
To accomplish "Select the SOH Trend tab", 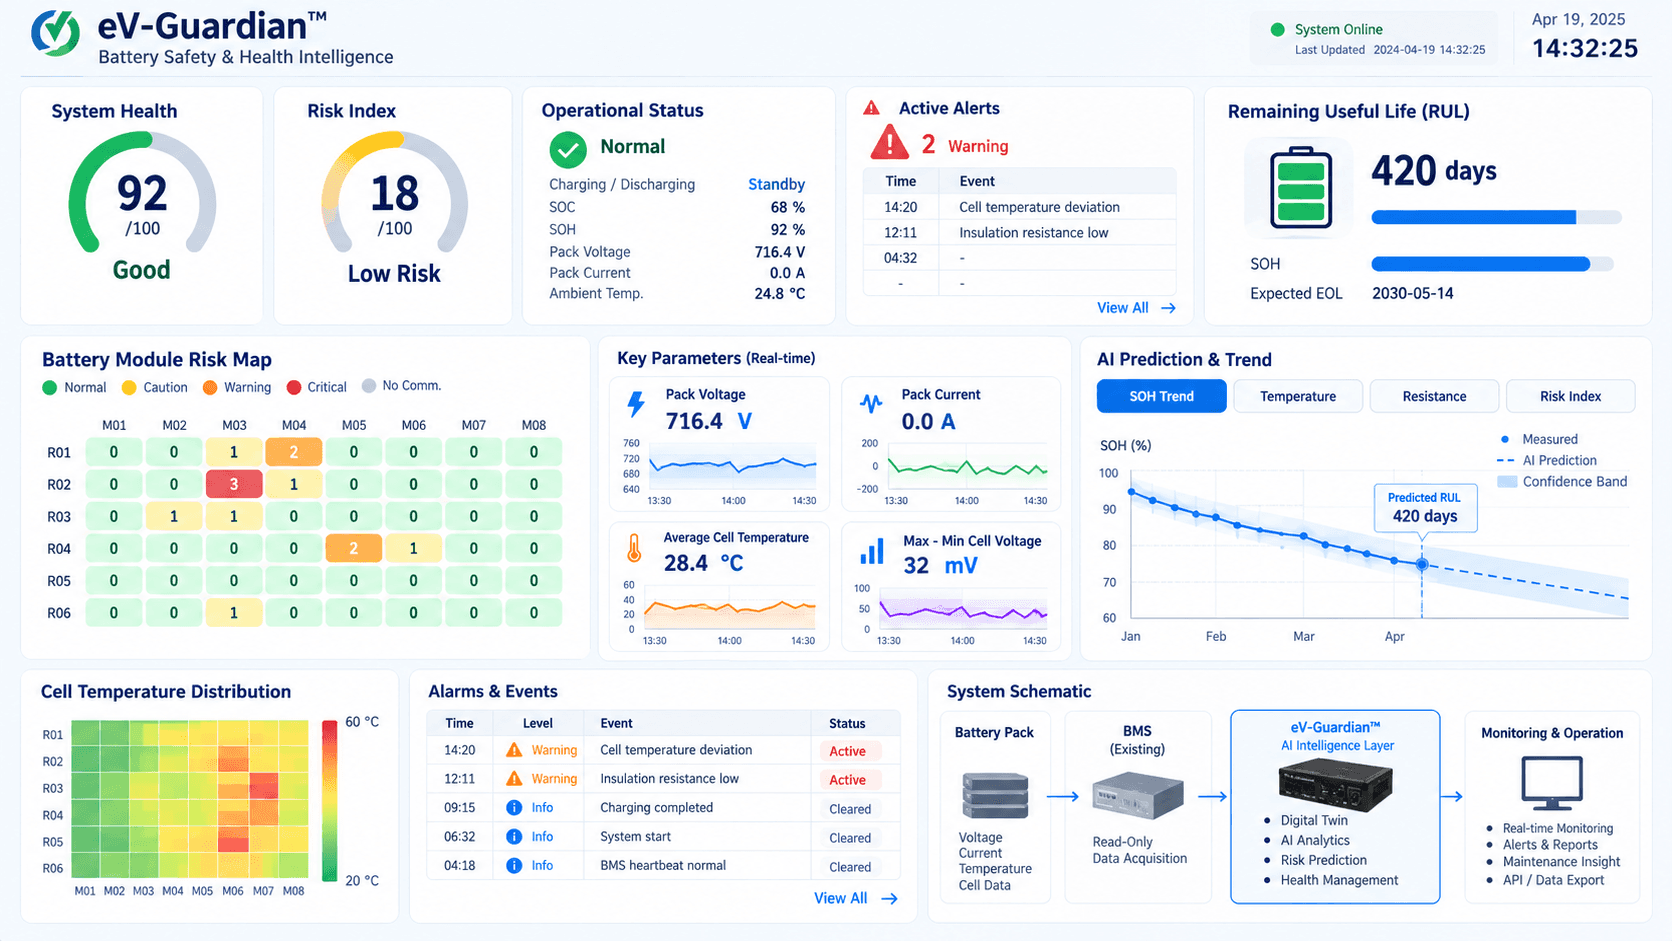I will point(1161,396).
